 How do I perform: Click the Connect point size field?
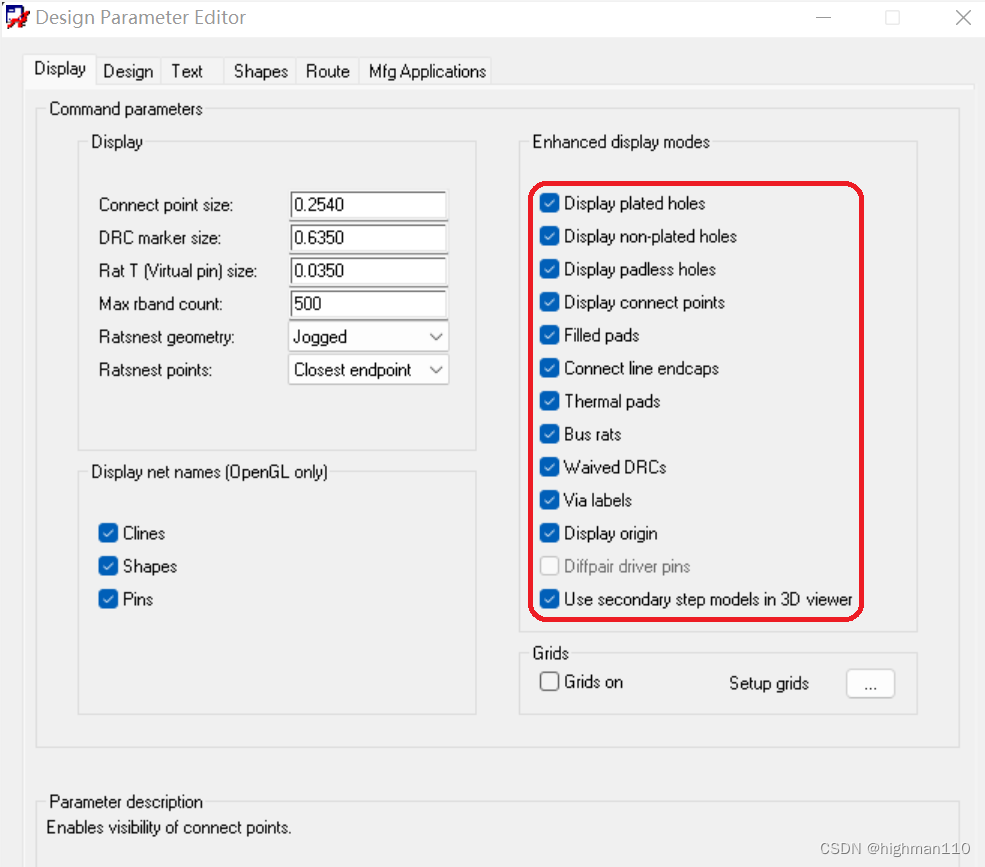[368, 205]
